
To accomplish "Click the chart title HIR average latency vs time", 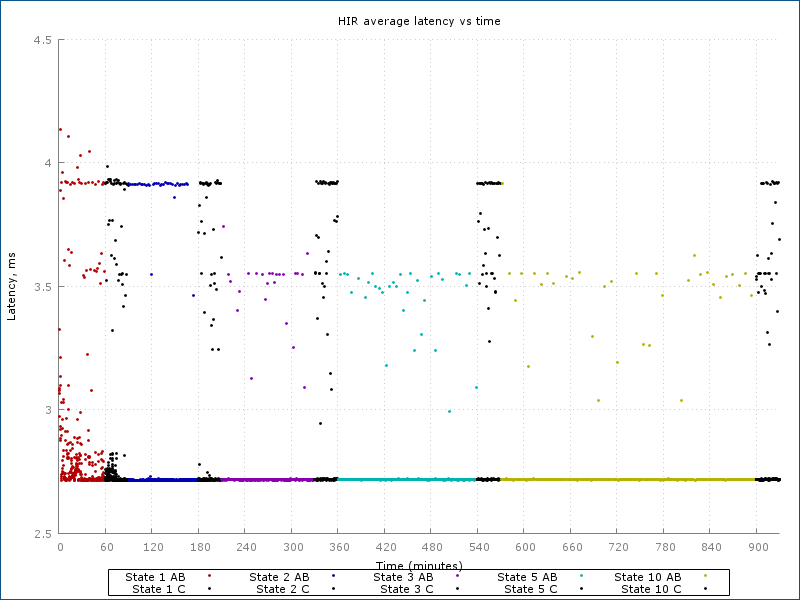I will (419, 21).
